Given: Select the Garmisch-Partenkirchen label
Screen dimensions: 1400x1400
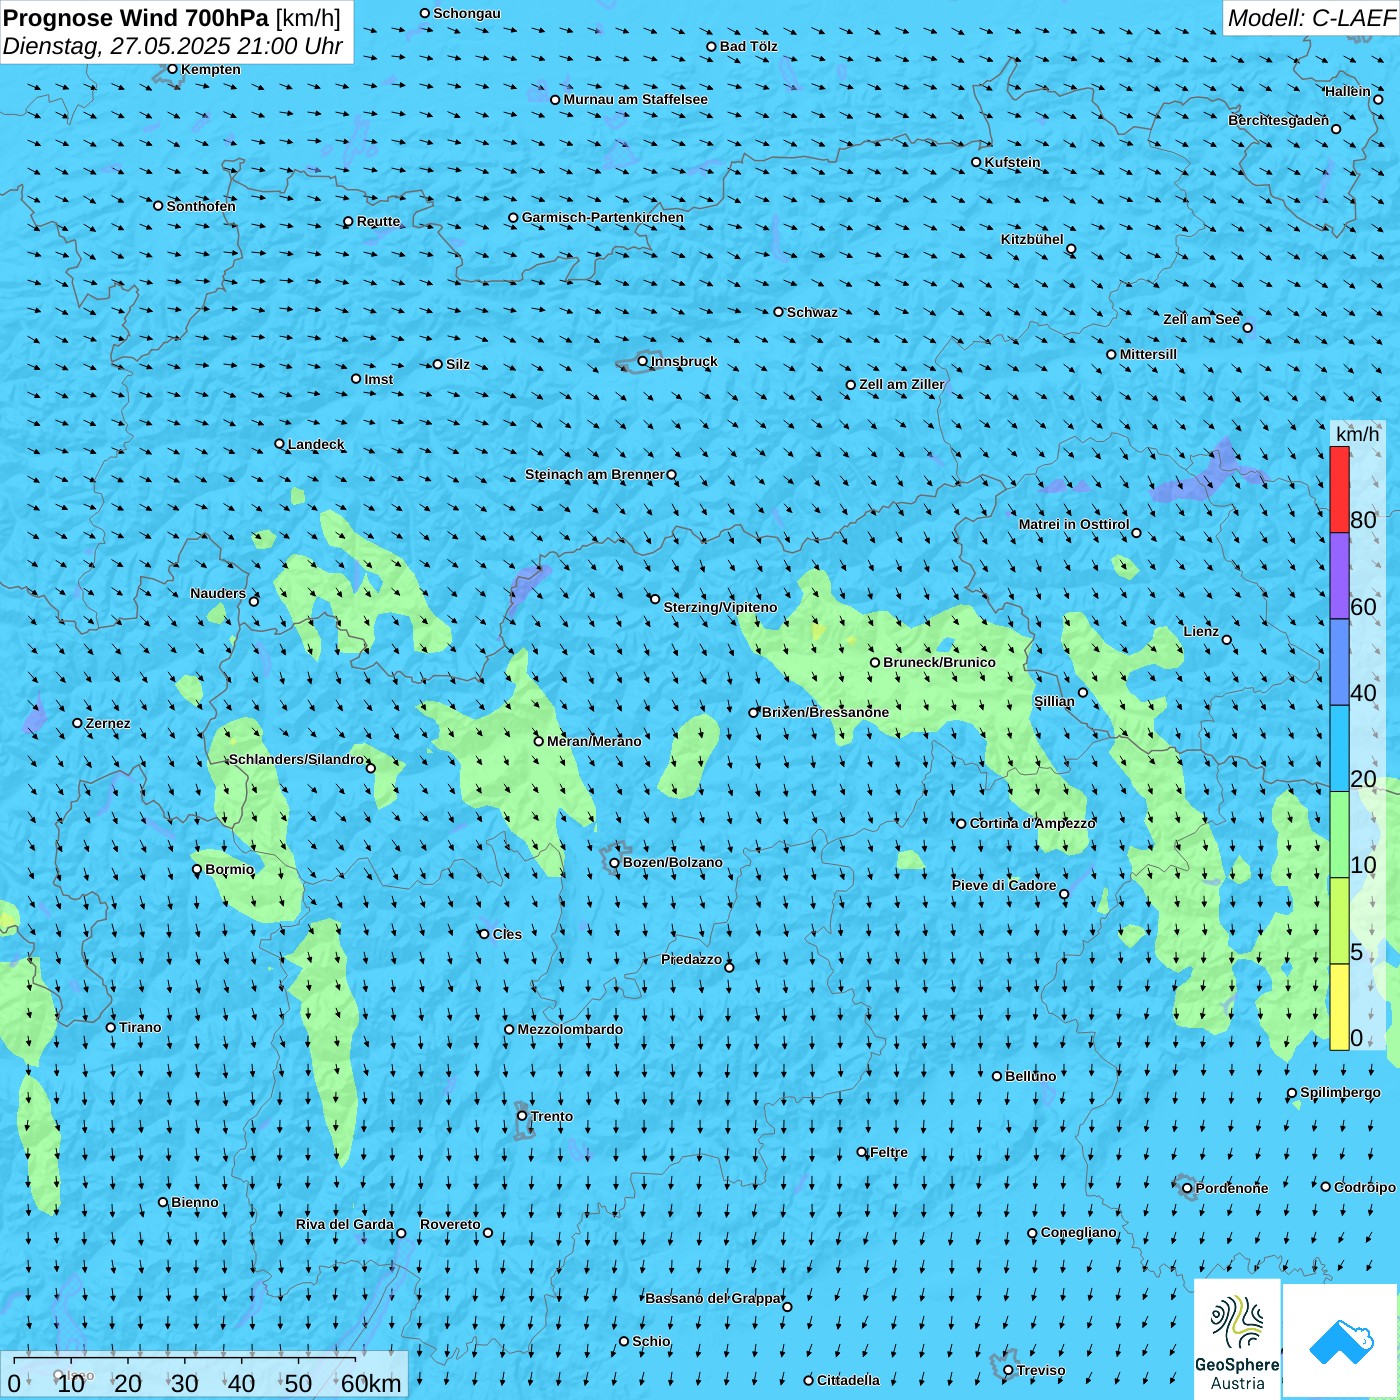Looking at the screenshot, I should 603,217.
